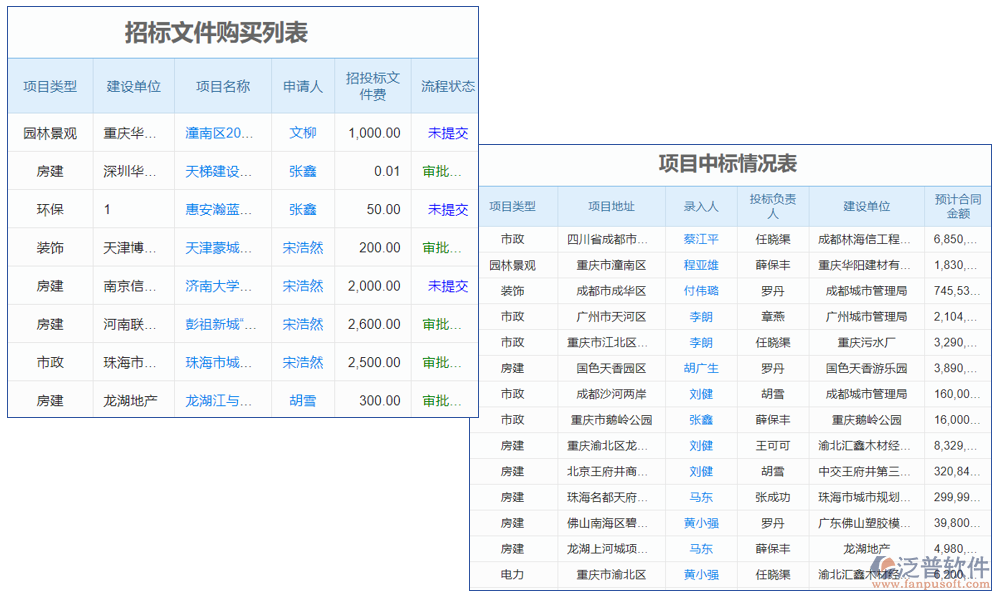Open recorder 付伟璐 link
The height and width of the screenshot is (600, 1000).
click(702, 291)
